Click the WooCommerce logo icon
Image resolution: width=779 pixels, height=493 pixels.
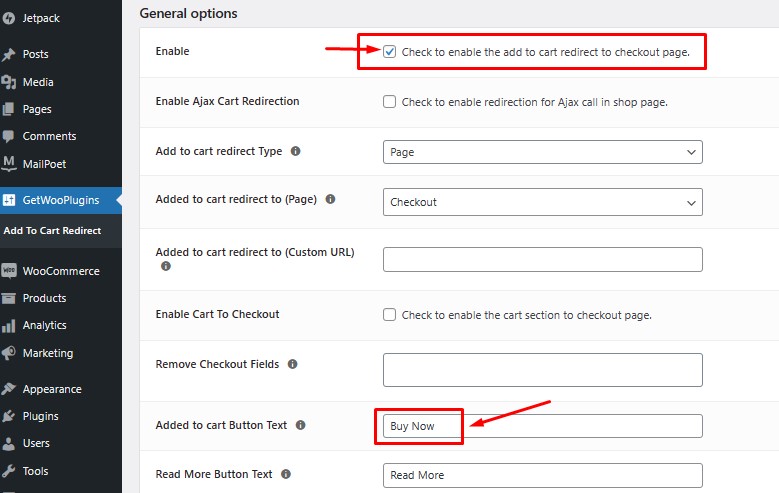click(9, 271)
